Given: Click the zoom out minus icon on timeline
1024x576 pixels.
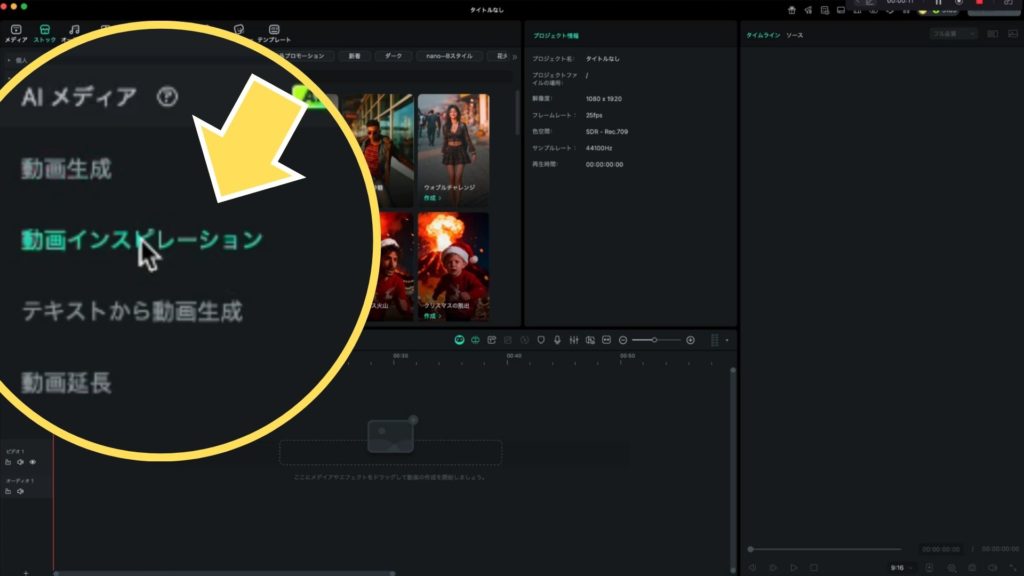Looking at the screenshot, I should click(623, 340).
